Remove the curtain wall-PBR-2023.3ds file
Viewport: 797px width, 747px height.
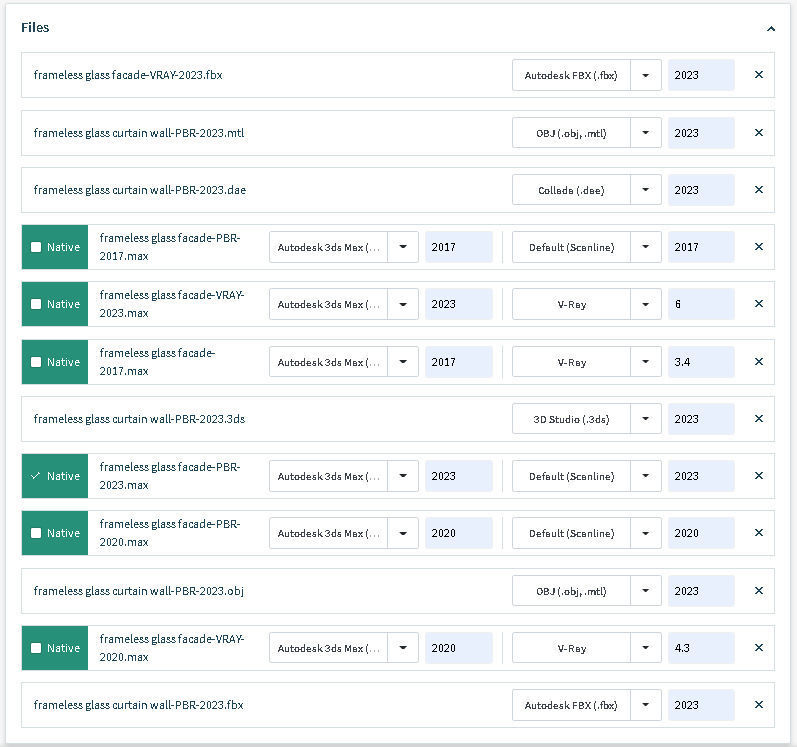pyautogui.click(x=758, y=419)
